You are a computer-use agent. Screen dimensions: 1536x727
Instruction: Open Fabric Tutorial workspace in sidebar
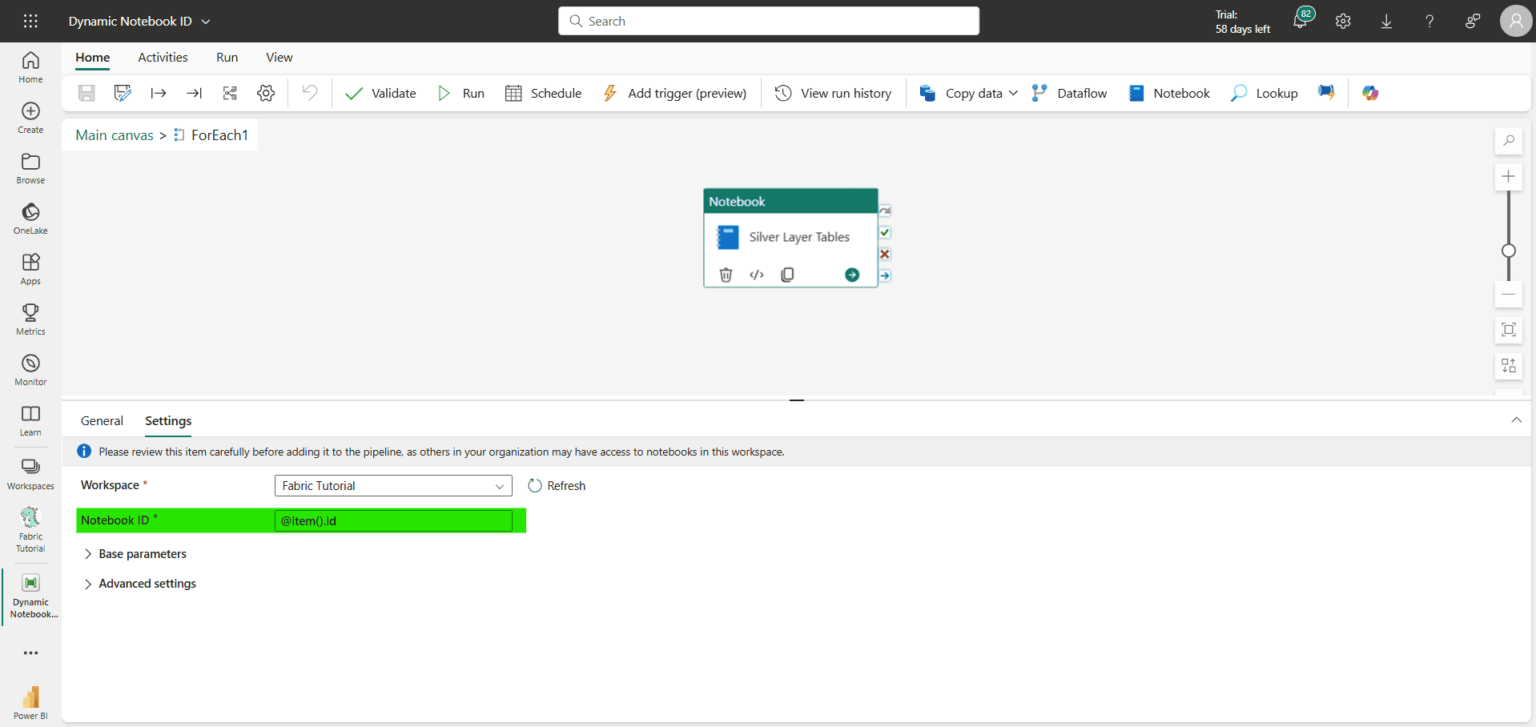coord(31,530)
